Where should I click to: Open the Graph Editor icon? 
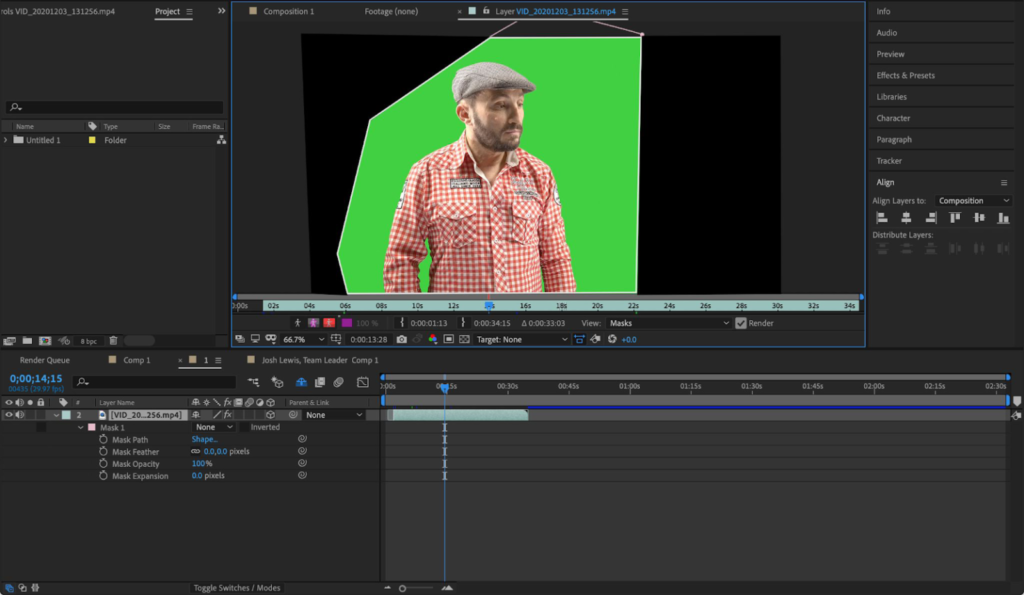tap(362, 382)
